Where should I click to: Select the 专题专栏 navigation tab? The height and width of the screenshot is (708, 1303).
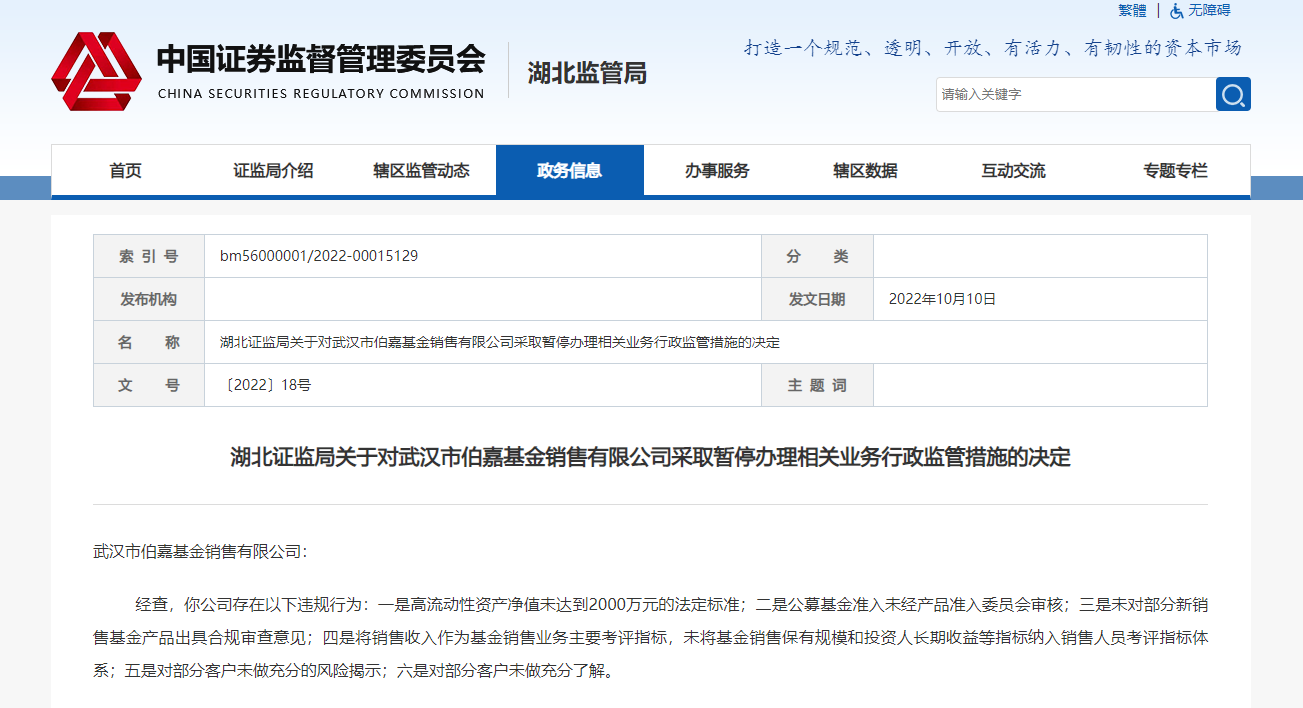click(1175, 171)
